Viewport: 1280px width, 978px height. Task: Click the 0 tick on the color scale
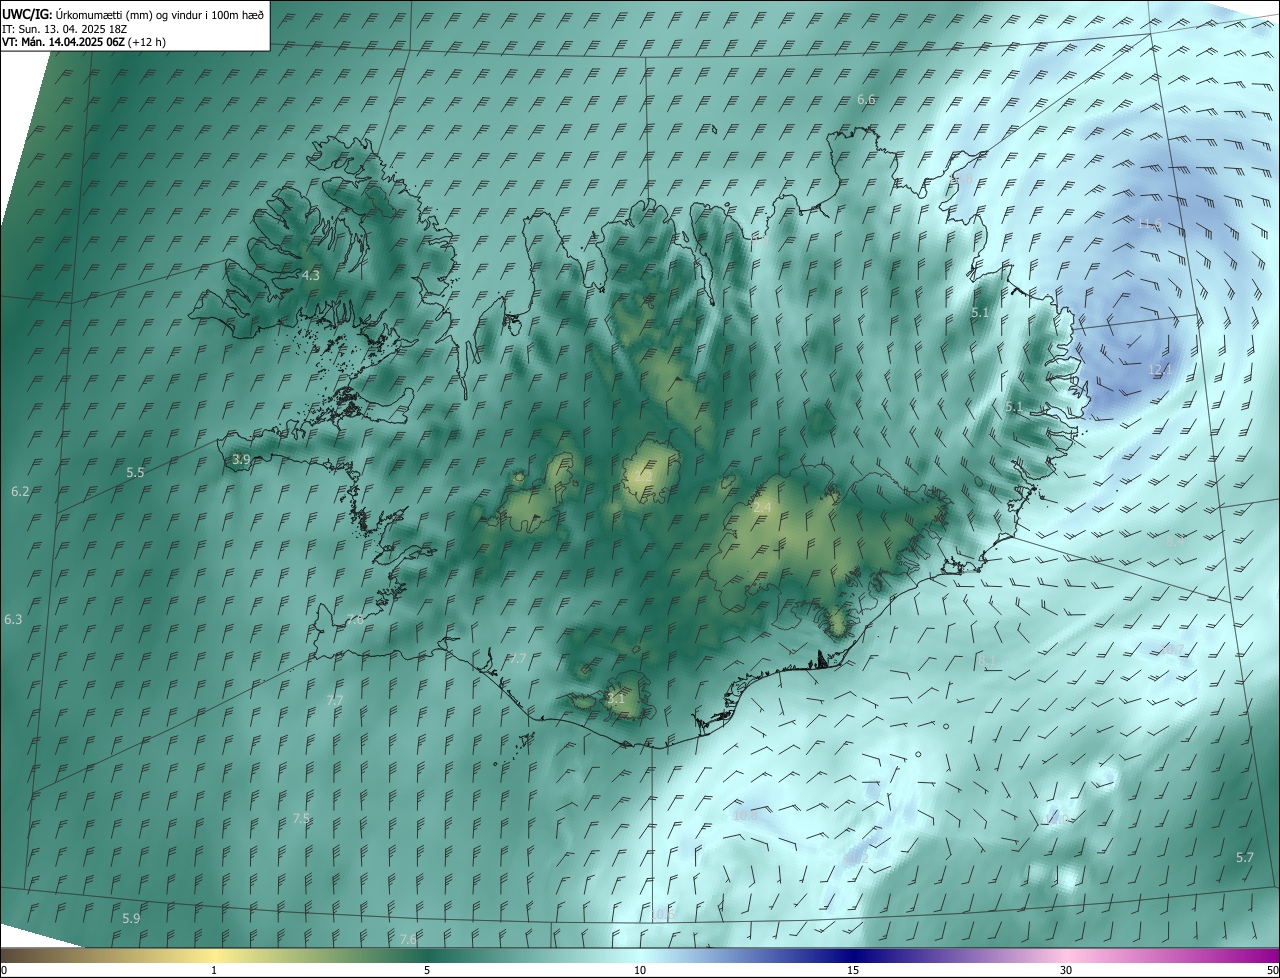[4, 970]
